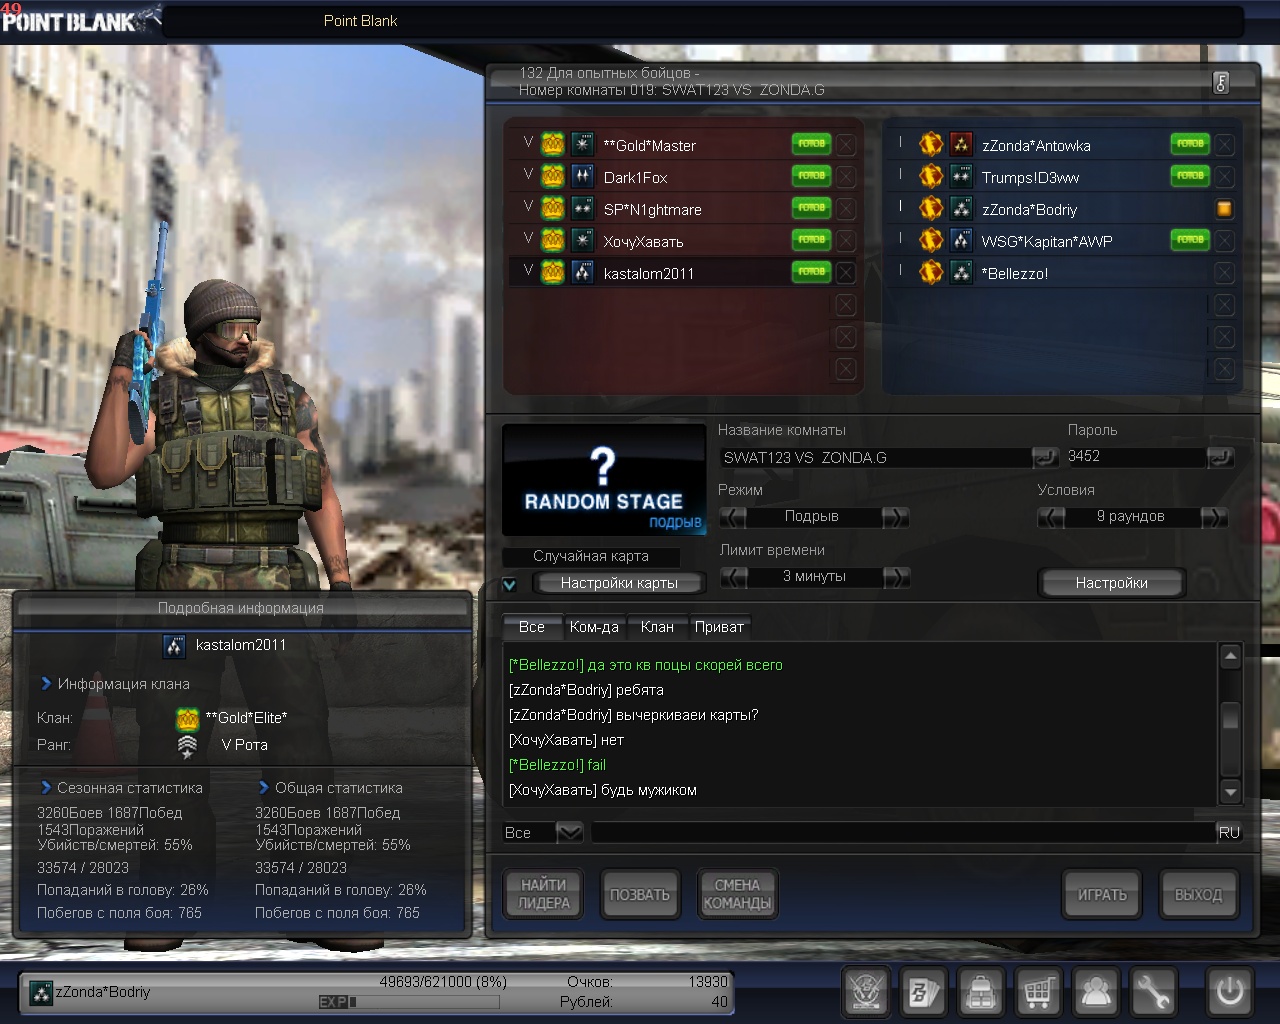Start the match with ИГРАТЬ

[x=1102, y=894]
